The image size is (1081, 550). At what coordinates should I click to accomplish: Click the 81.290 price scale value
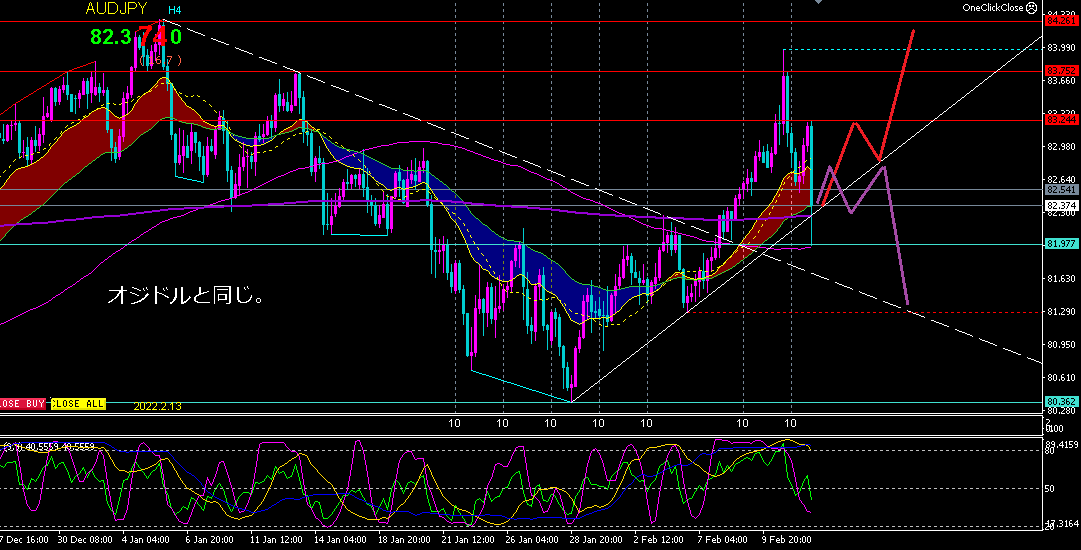pos(1061,312)
